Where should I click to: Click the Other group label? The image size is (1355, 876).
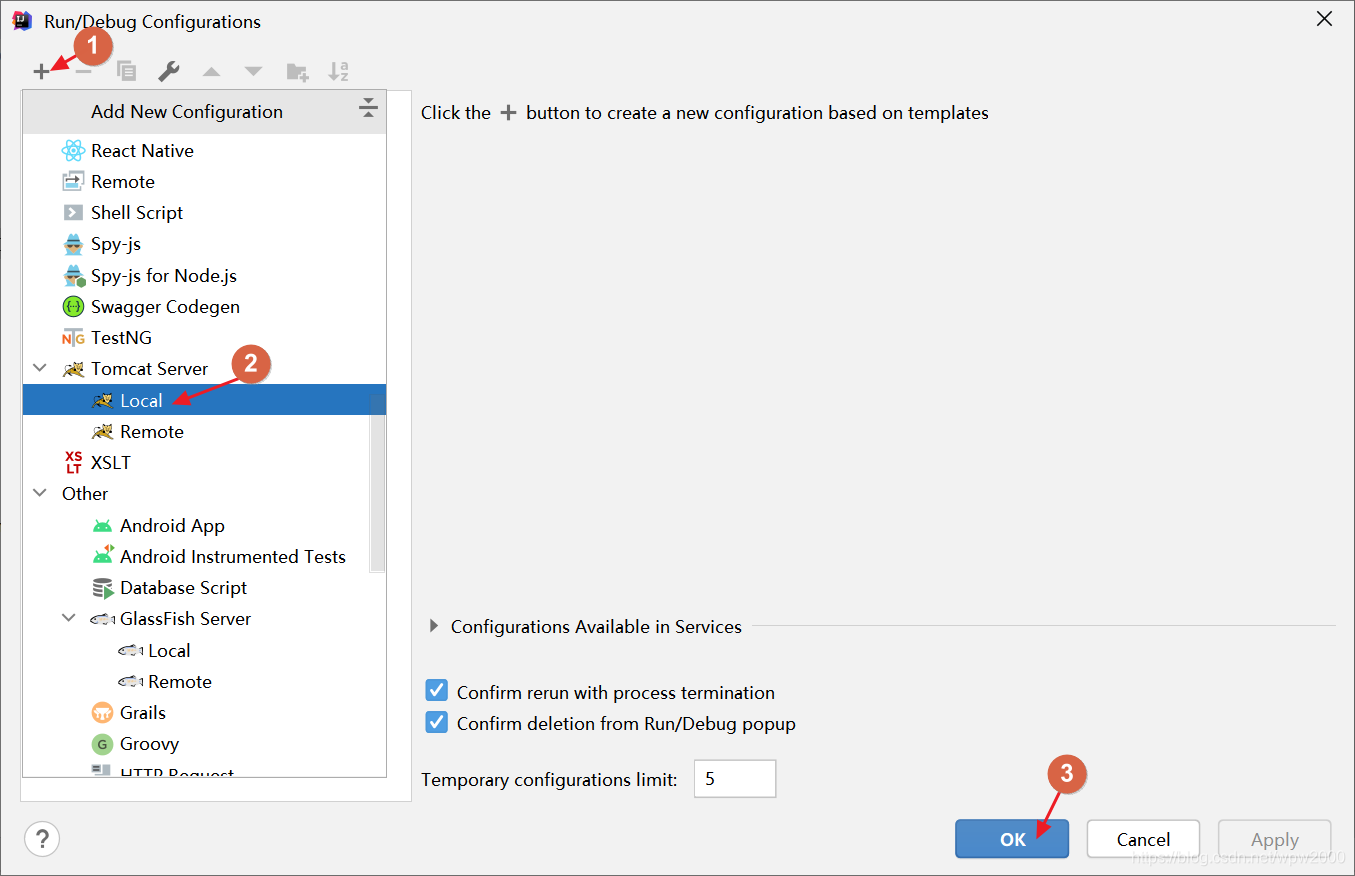coord(85,494)
